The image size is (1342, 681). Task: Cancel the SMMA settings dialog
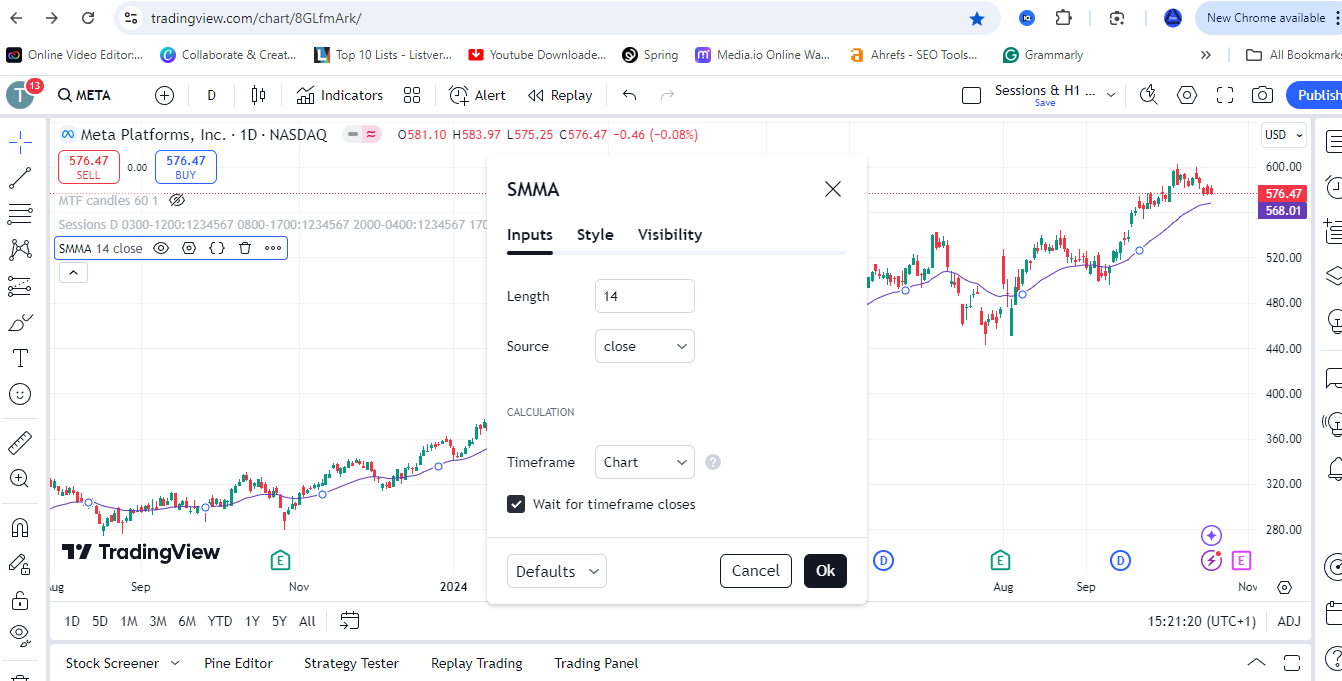pos(755,571)
